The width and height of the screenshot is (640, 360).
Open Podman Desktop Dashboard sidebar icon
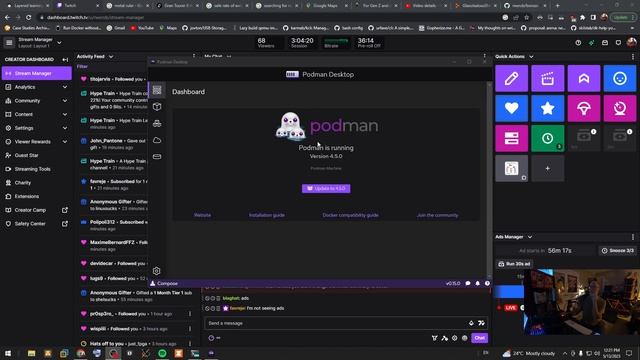pos(157,90)
